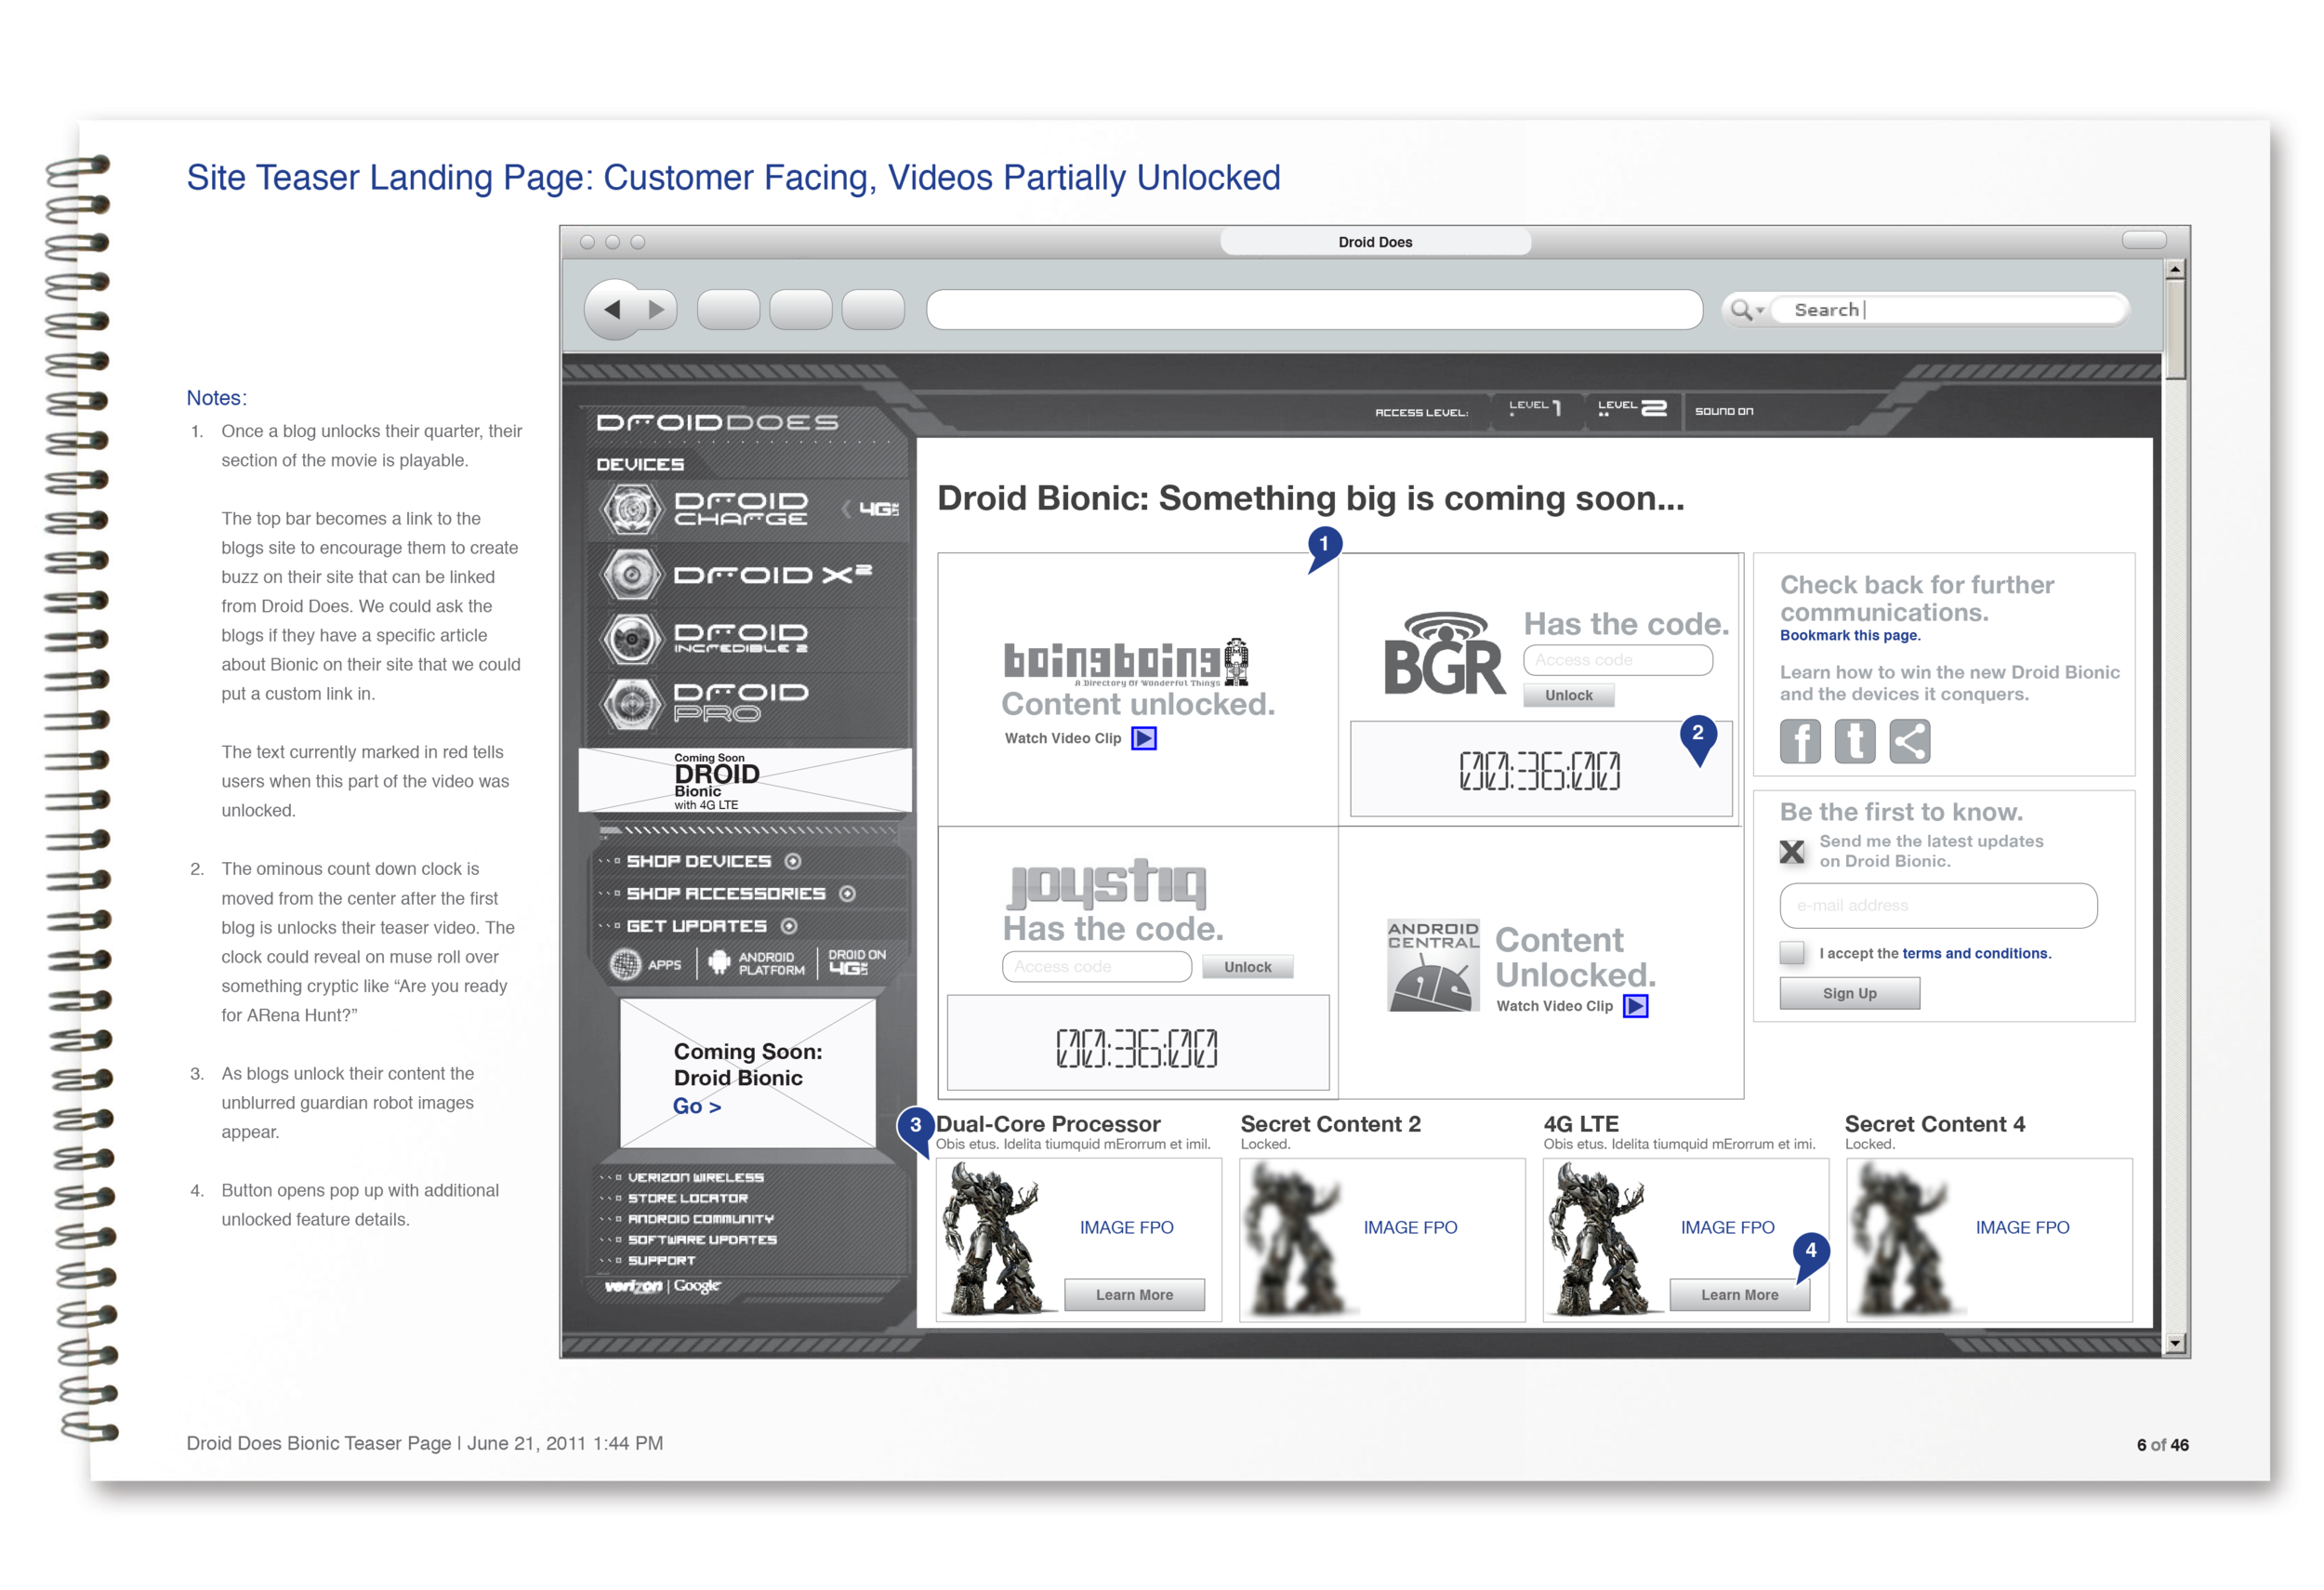Click BGR Access code field
The width and height of the screenshot is (2324, 1590).
tap(1617, 660)
